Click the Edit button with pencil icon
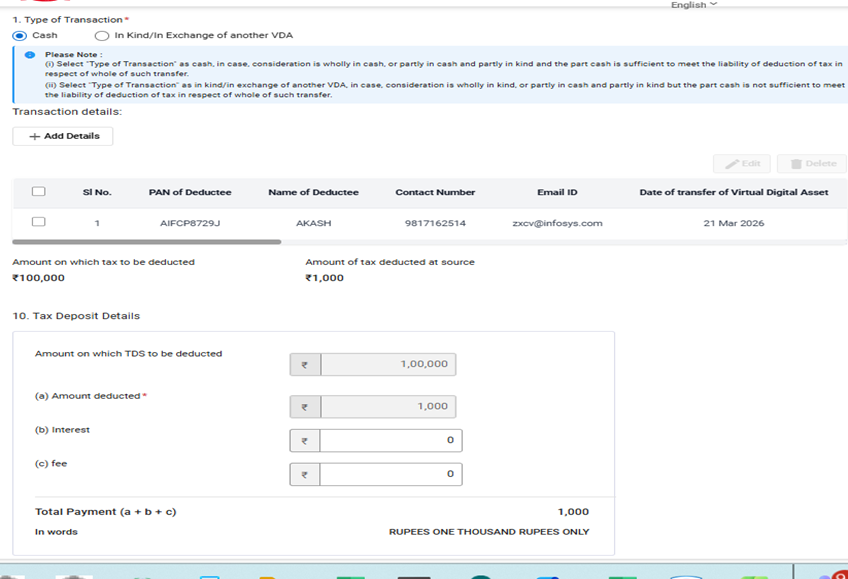848x579 pixels. 742,163
